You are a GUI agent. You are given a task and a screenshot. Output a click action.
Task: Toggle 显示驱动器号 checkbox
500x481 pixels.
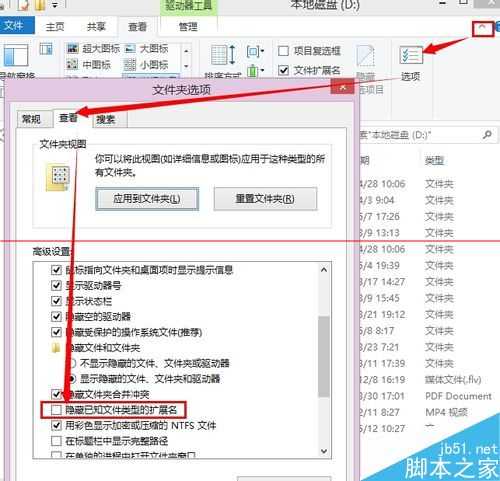56,285
